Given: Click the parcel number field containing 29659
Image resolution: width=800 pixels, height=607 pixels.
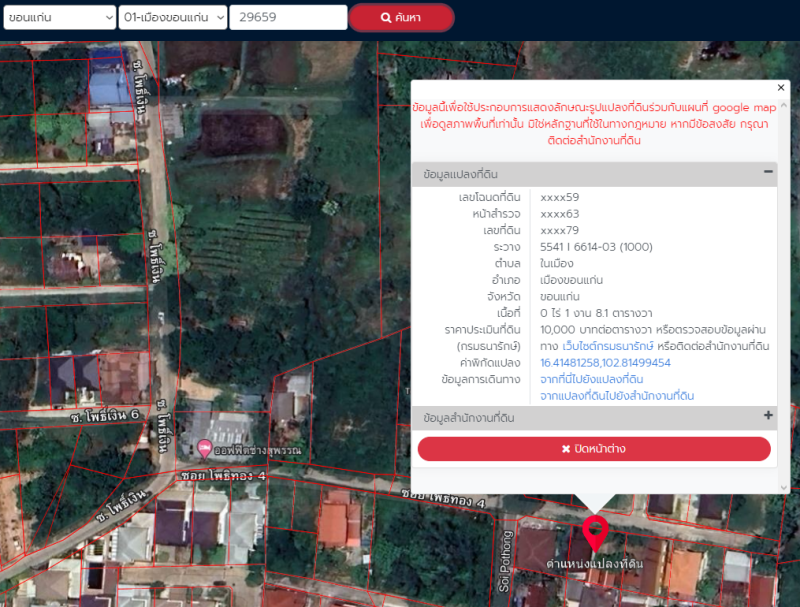Looking at the screenshot, I should [x=288, y=18].
